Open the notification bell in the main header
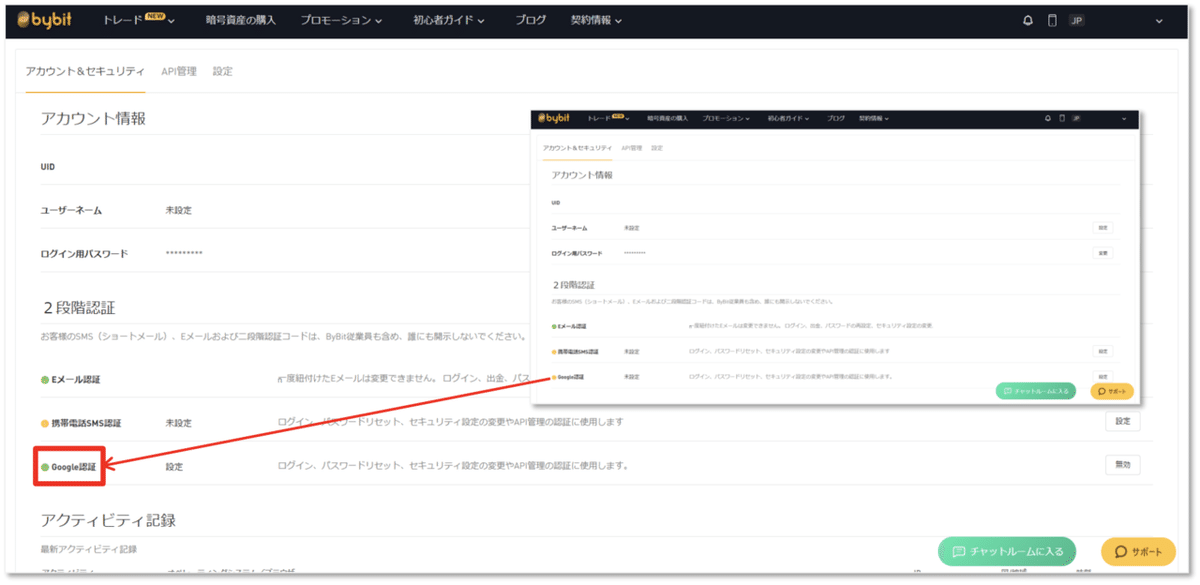The image size is (1200, 585). [1027, 21]
